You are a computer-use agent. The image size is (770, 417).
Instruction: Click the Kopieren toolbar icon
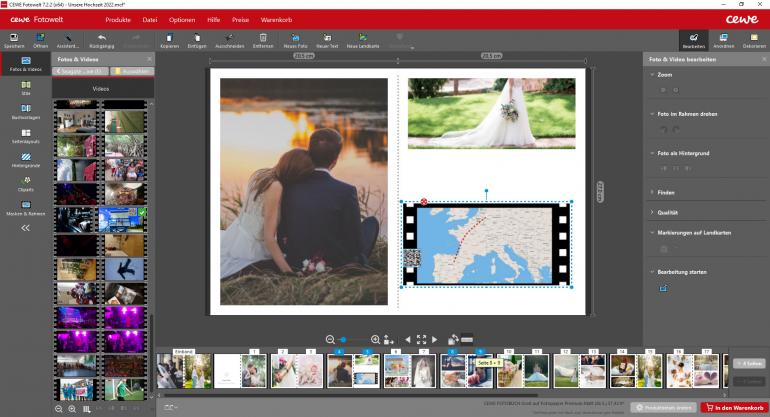pyautogui.click(x=169, y=40)
